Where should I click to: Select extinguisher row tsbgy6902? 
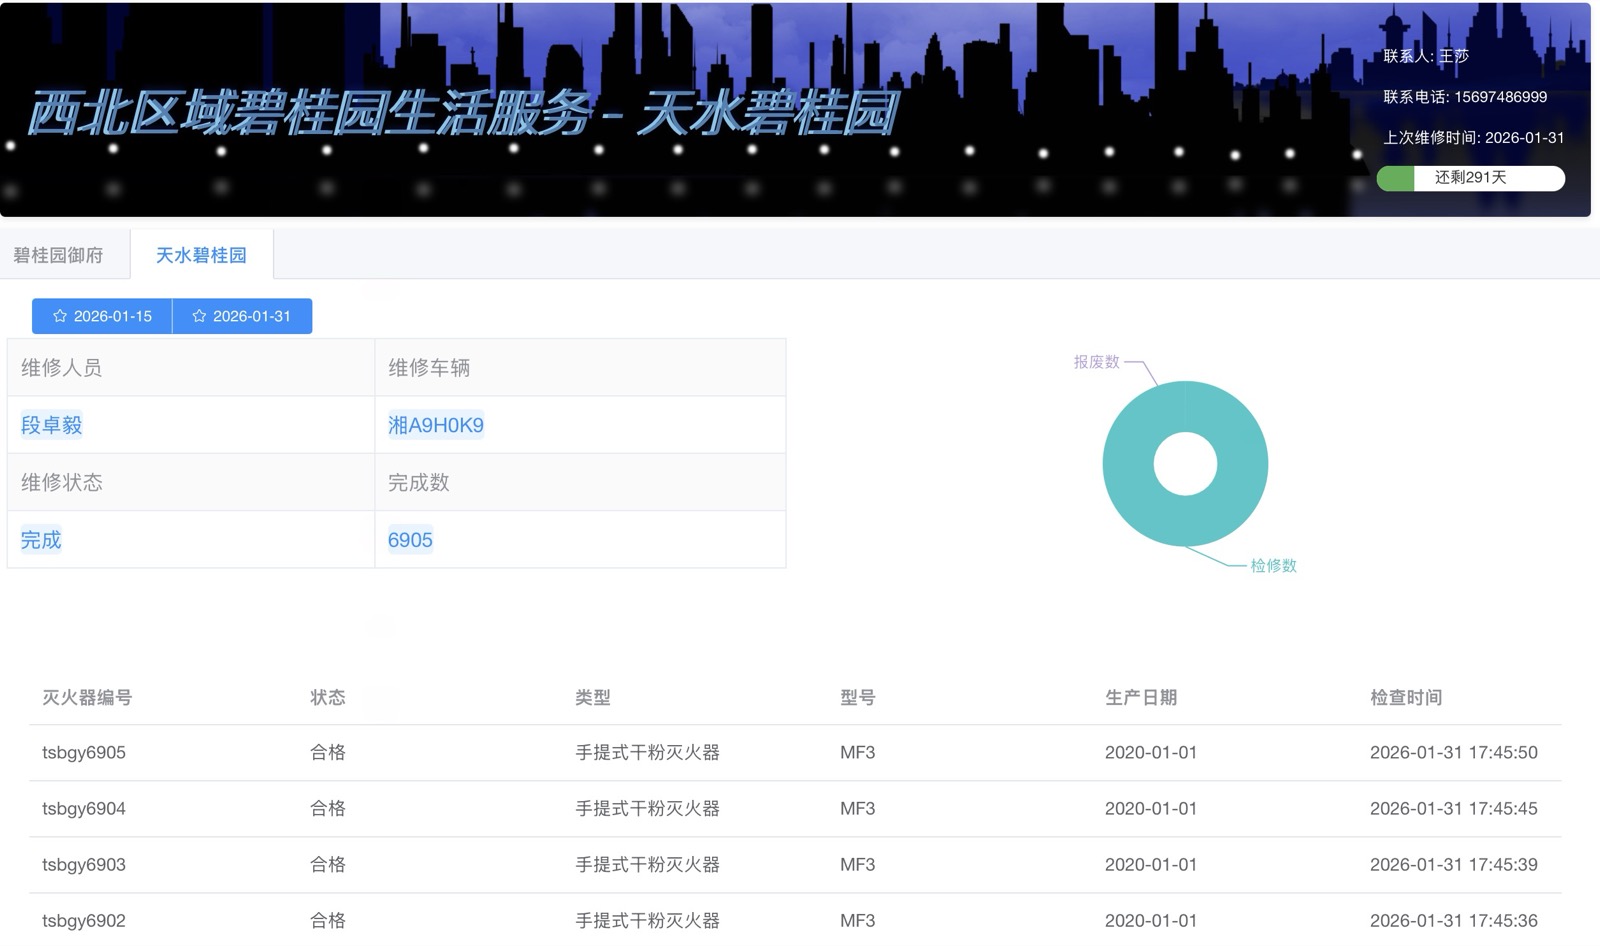coord(795,920)
